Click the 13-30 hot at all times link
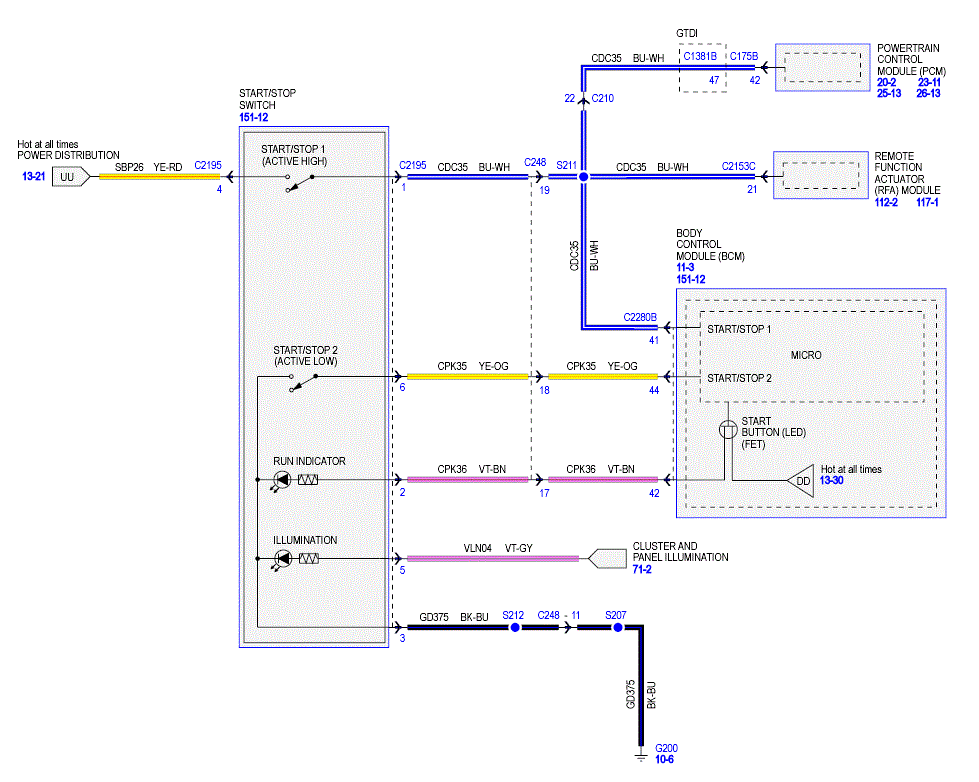This screenshot has width=979, height=782. 832,480
